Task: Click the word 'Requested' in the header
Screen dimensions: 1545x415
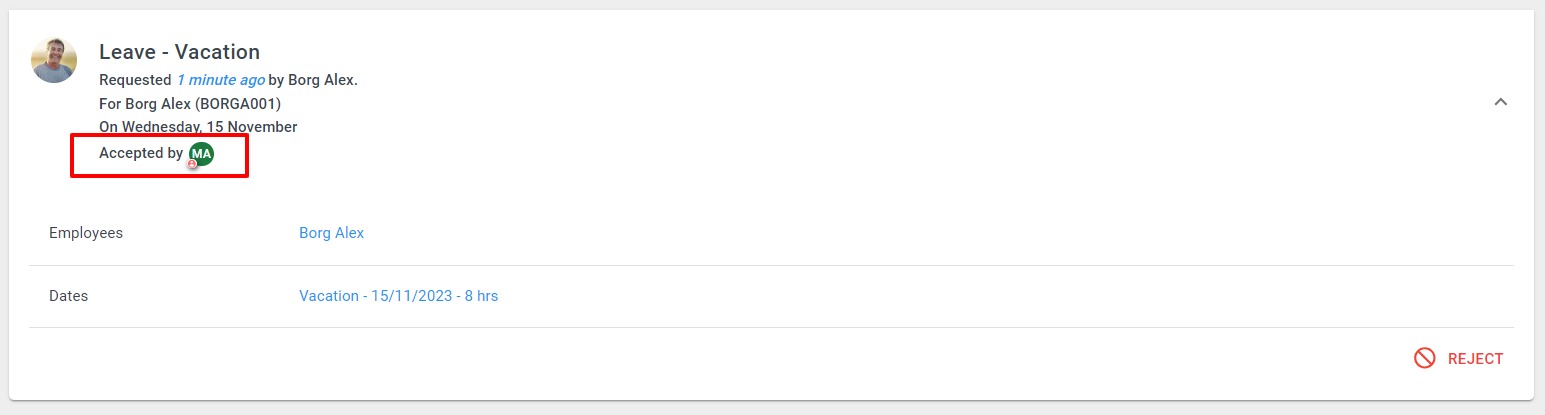Action: pos(135,80)
